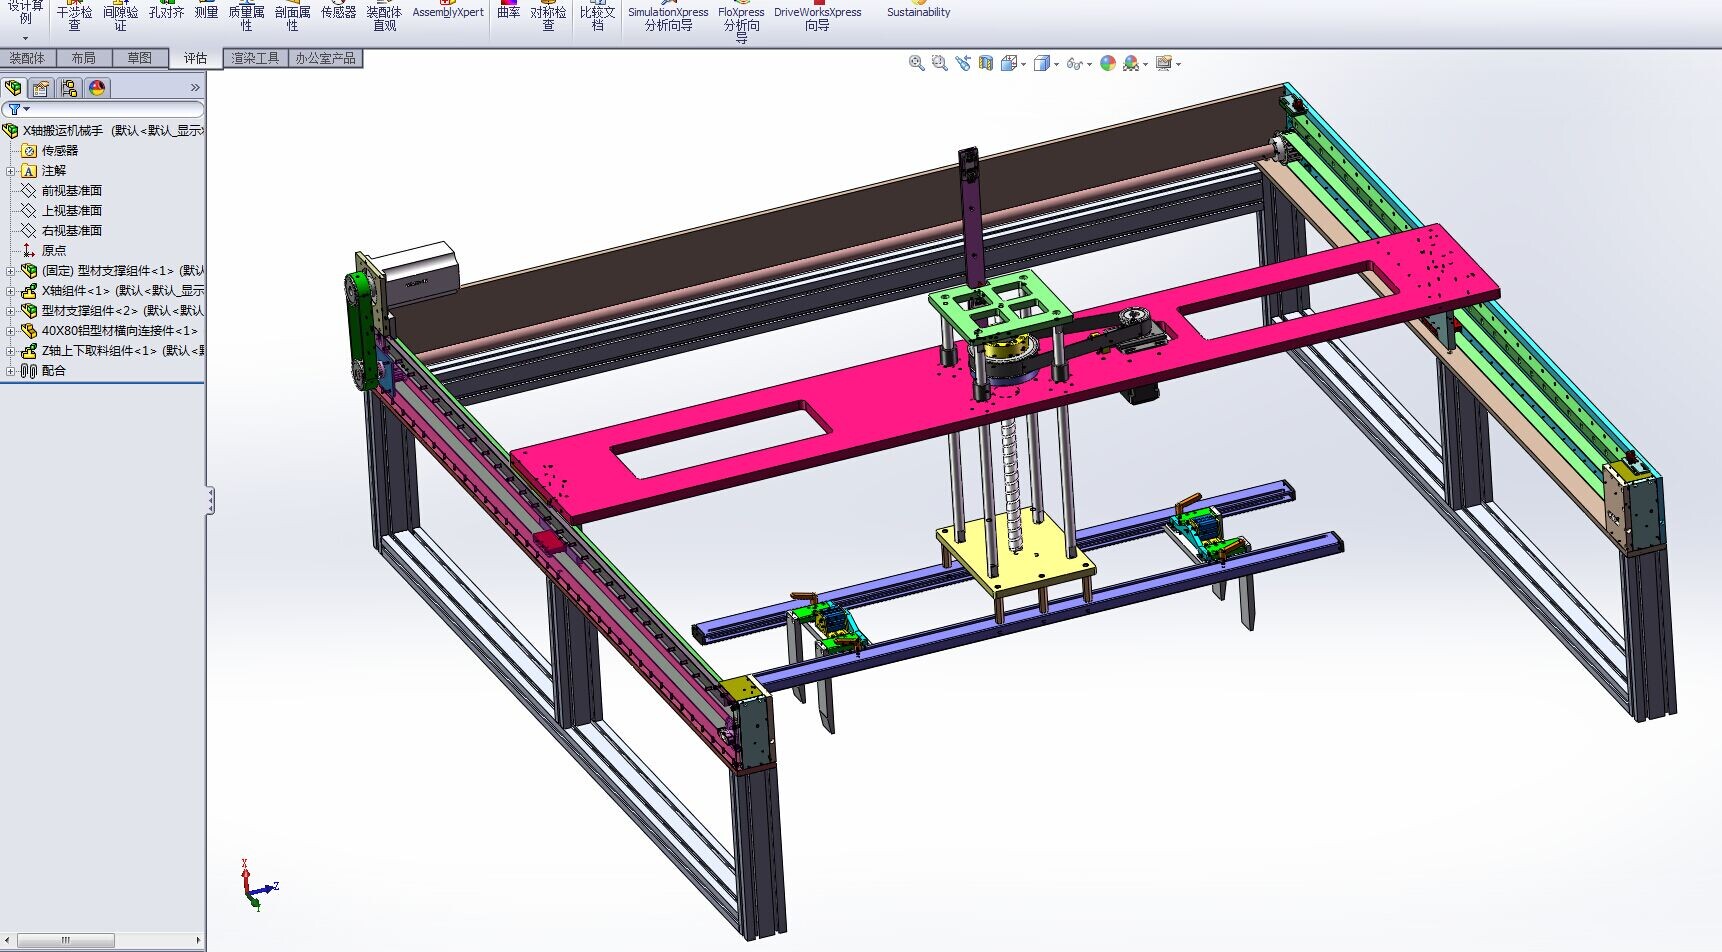Viewport: 1722px width, 952px height.
Task: Switch to the 草图 tab
Action: pos(140,58)
